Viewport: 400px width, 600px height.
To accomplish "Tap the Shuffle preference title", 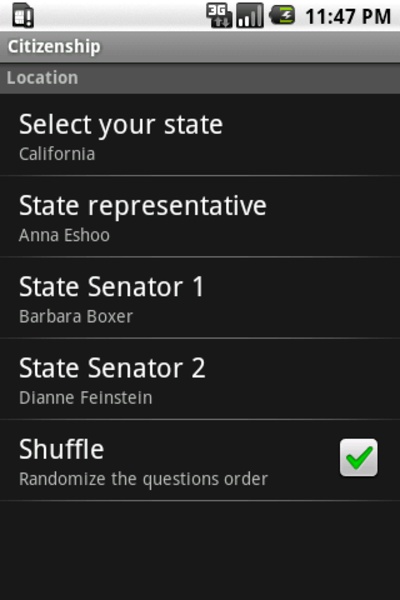I will coord(62,449).
